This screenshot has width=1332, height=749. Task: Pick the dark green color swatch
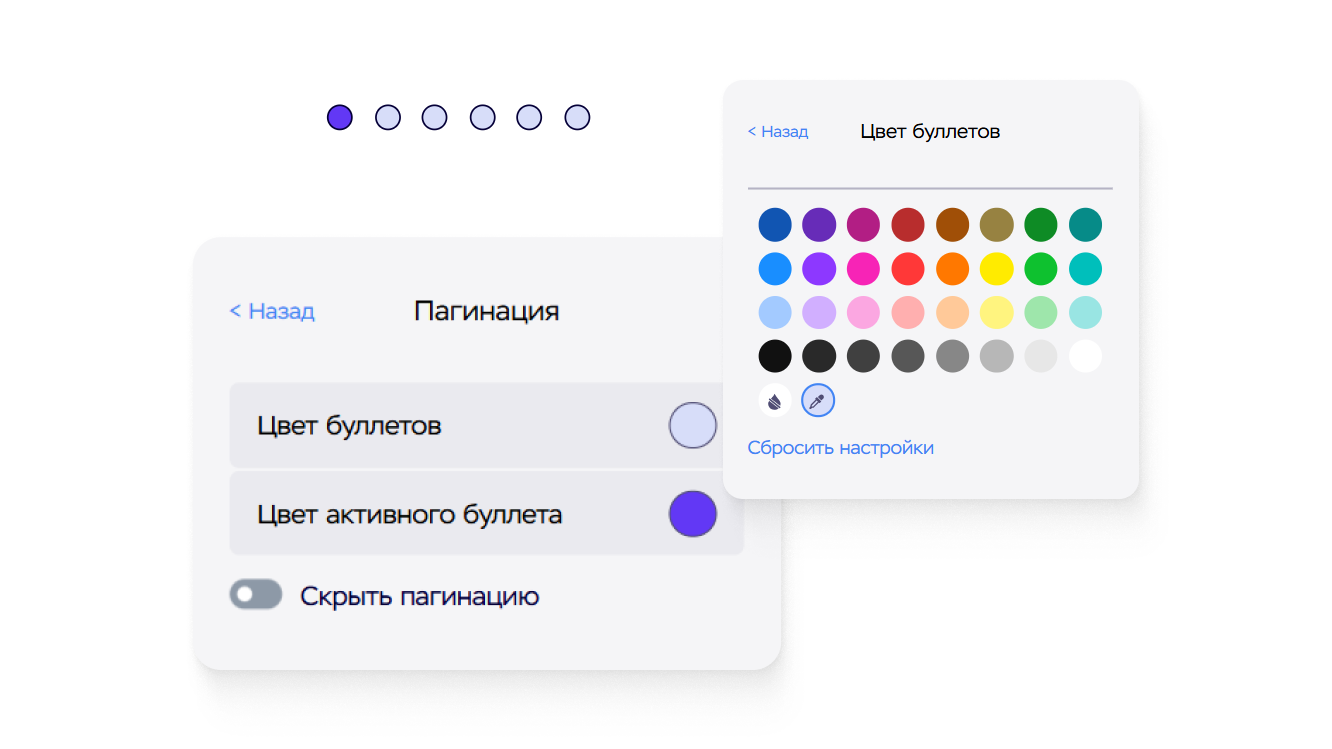point(1041,225)
